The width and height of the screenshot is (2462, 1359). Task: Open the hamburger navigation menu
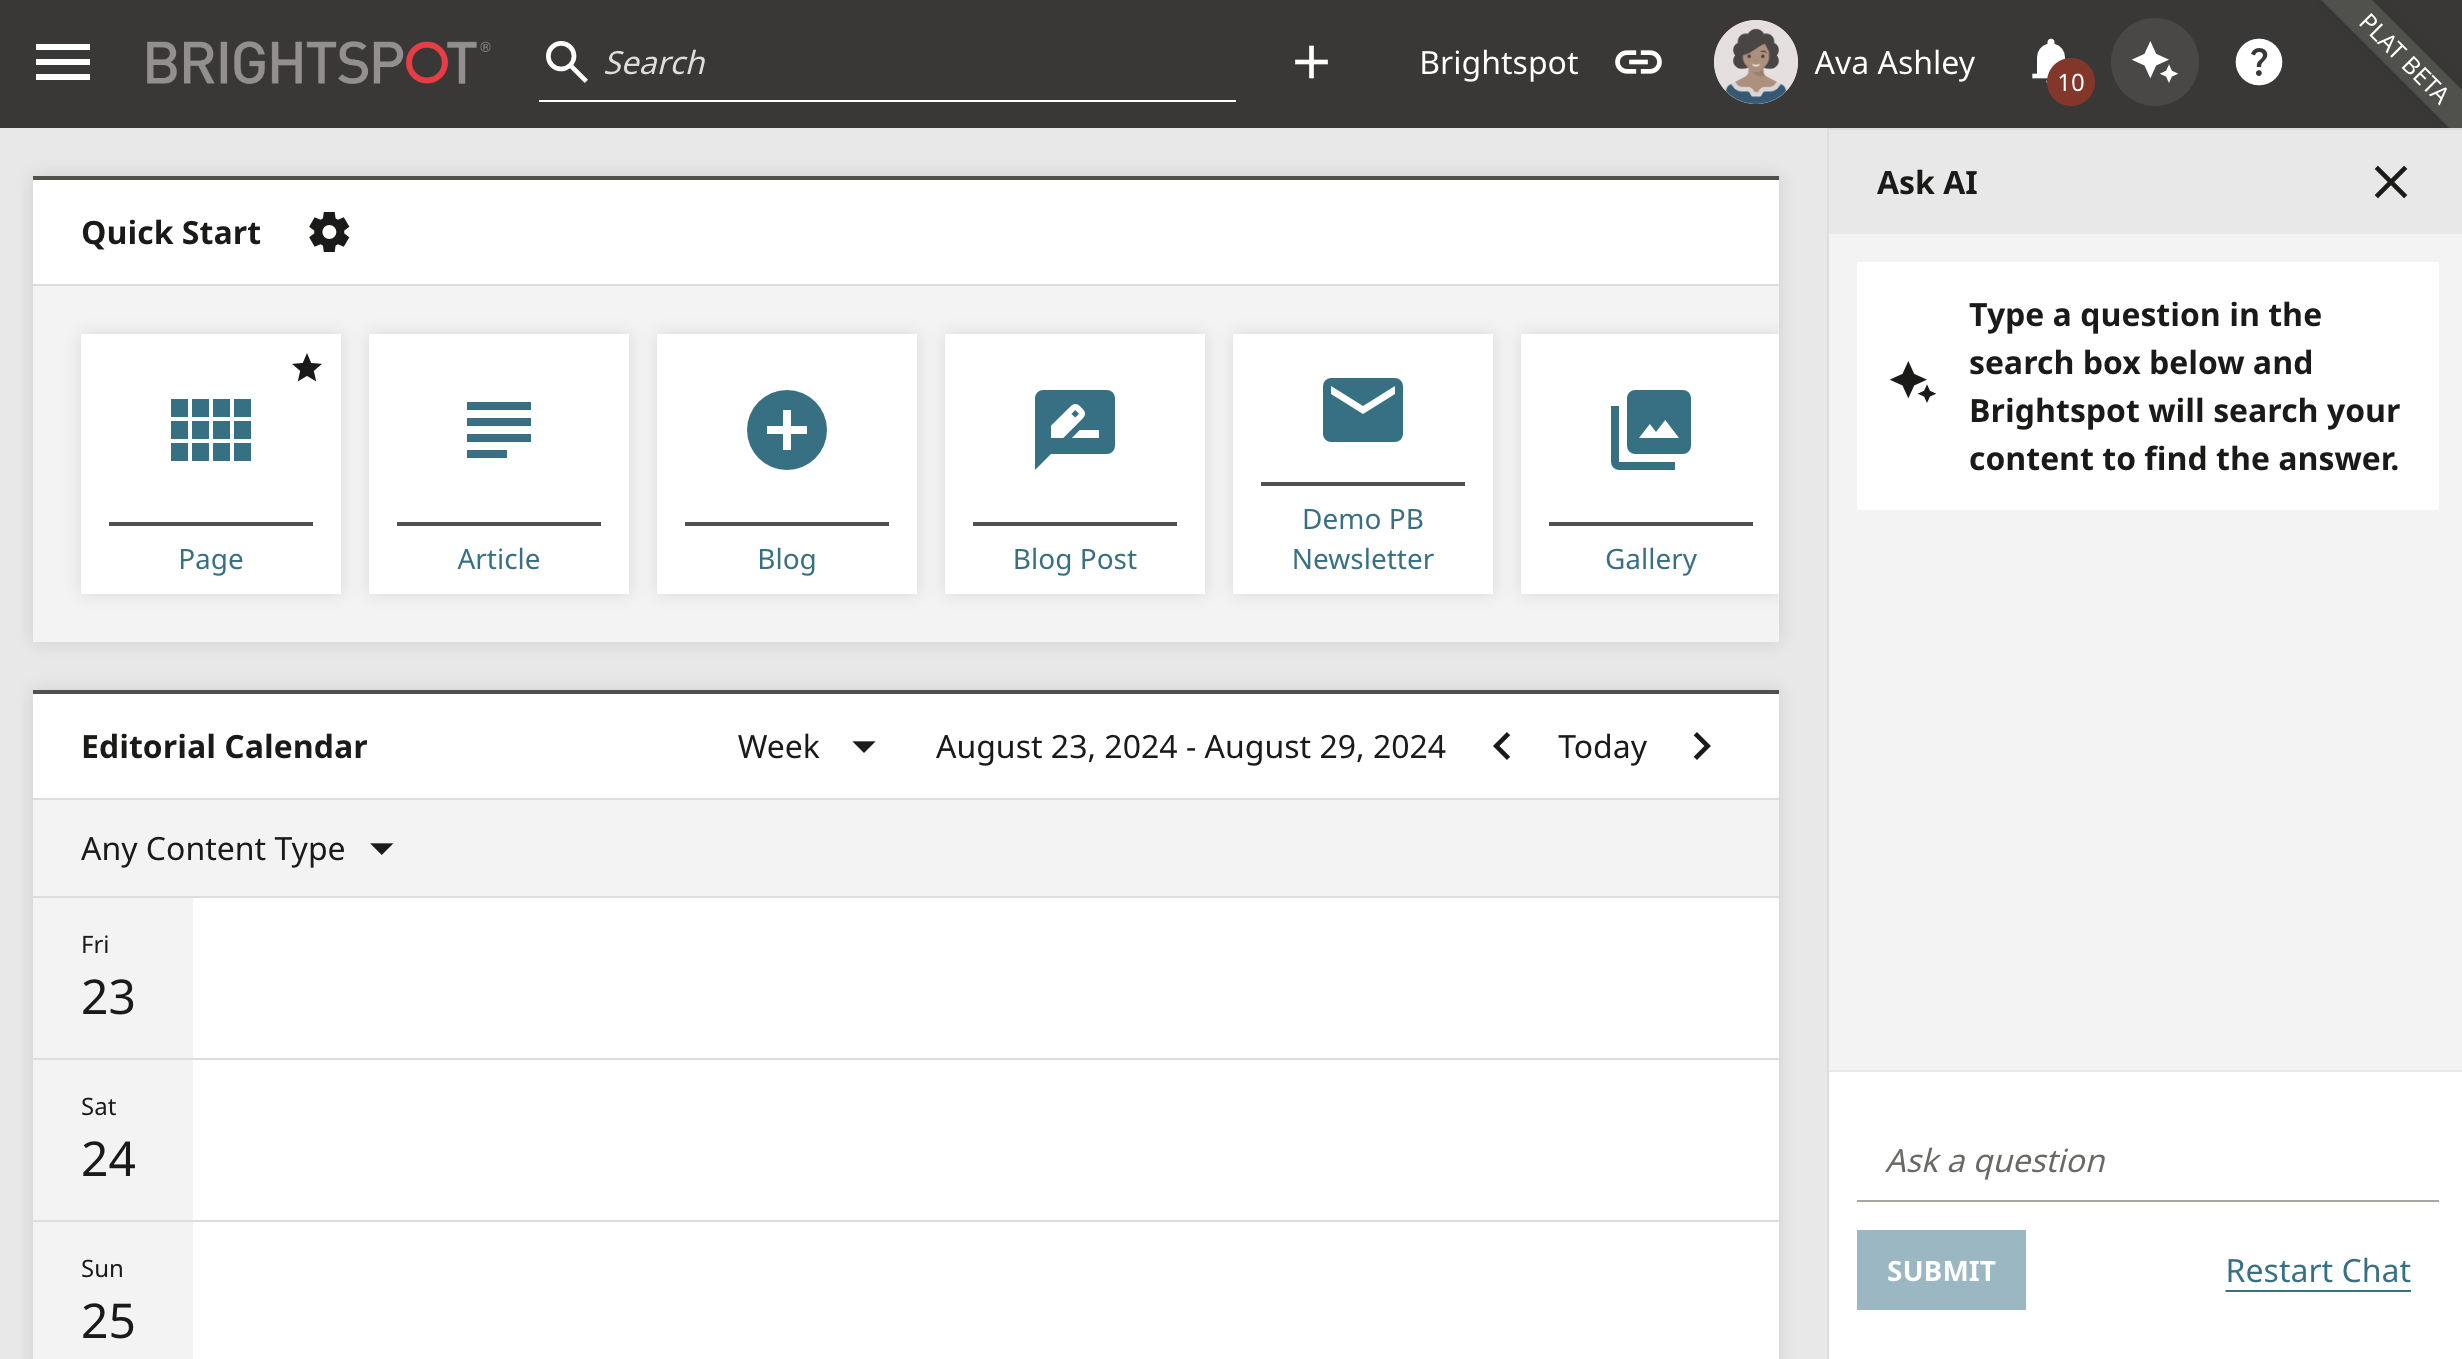click(63, 62)
